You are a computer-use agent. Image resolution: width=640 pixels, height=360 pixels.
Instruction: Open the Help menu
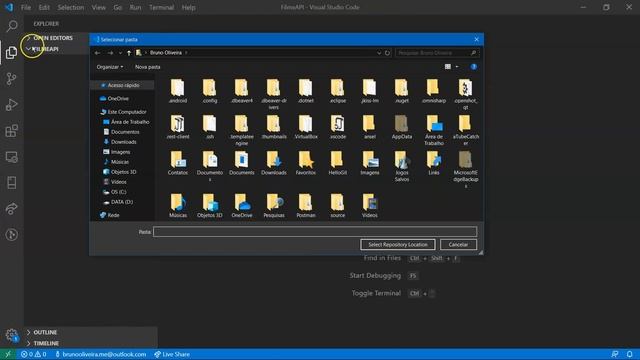[188, 7]
